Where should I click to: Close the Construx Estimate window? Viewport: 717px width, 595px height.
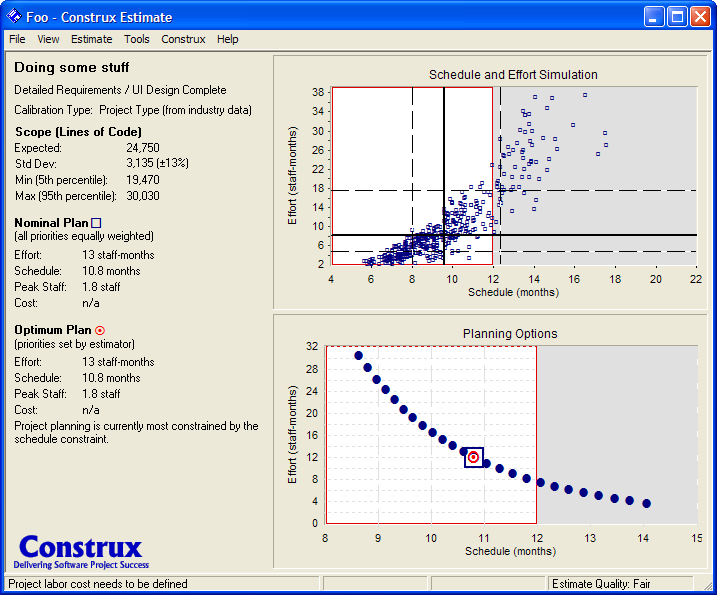[x=700, y=17]
